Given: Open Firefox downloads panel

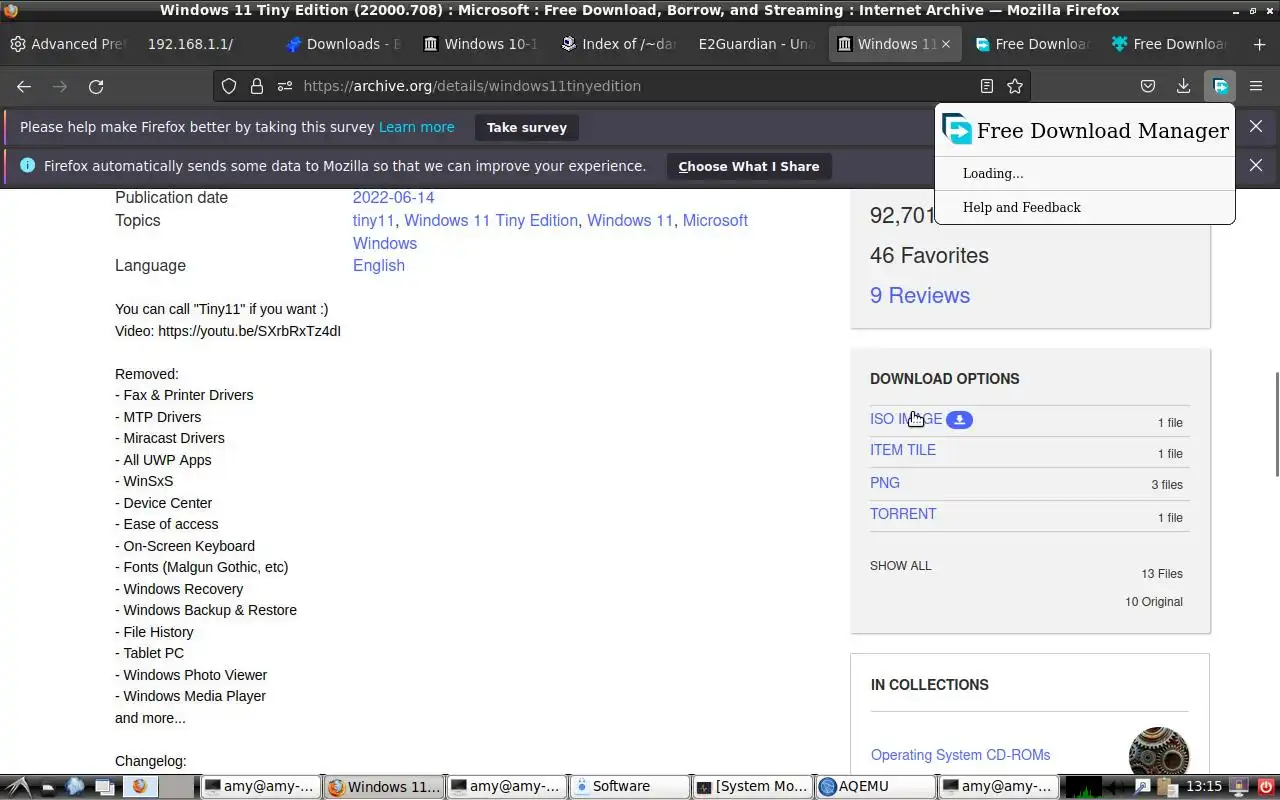Looking at the screenshot, I should [1184, 86].
